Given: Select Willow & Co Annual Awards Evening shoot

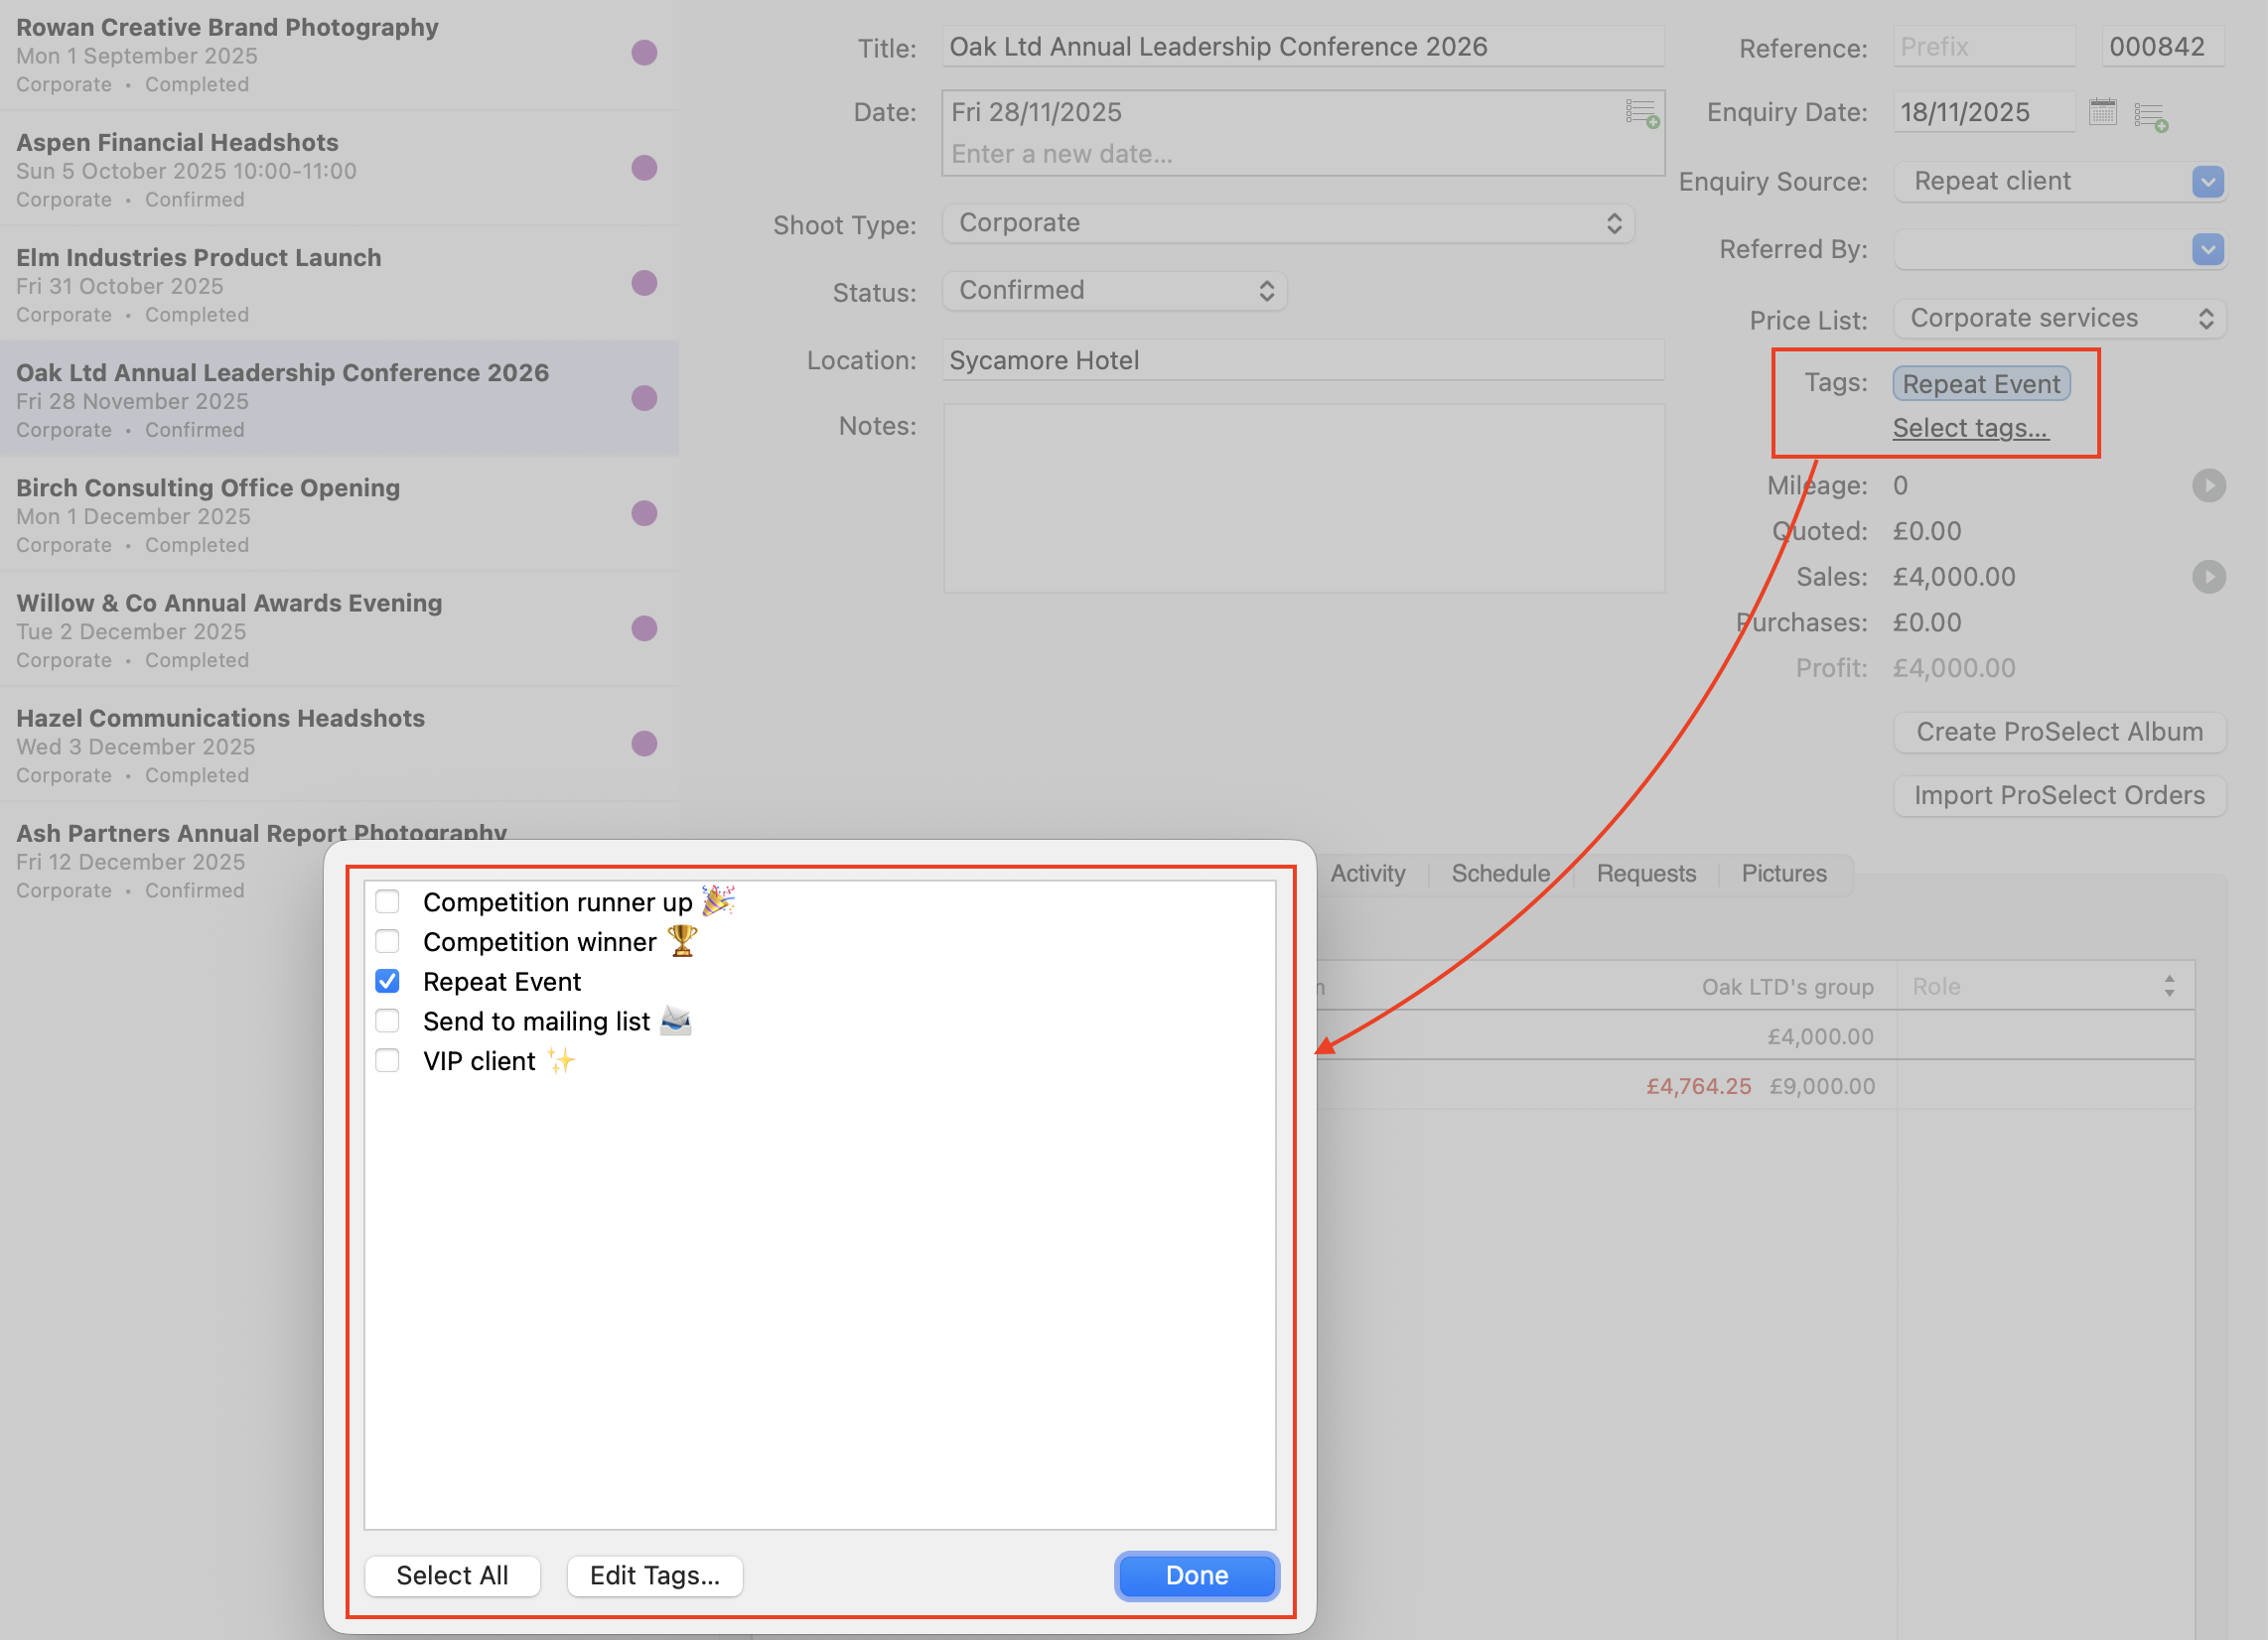Looking at the screenshot, I should point(339,629).
